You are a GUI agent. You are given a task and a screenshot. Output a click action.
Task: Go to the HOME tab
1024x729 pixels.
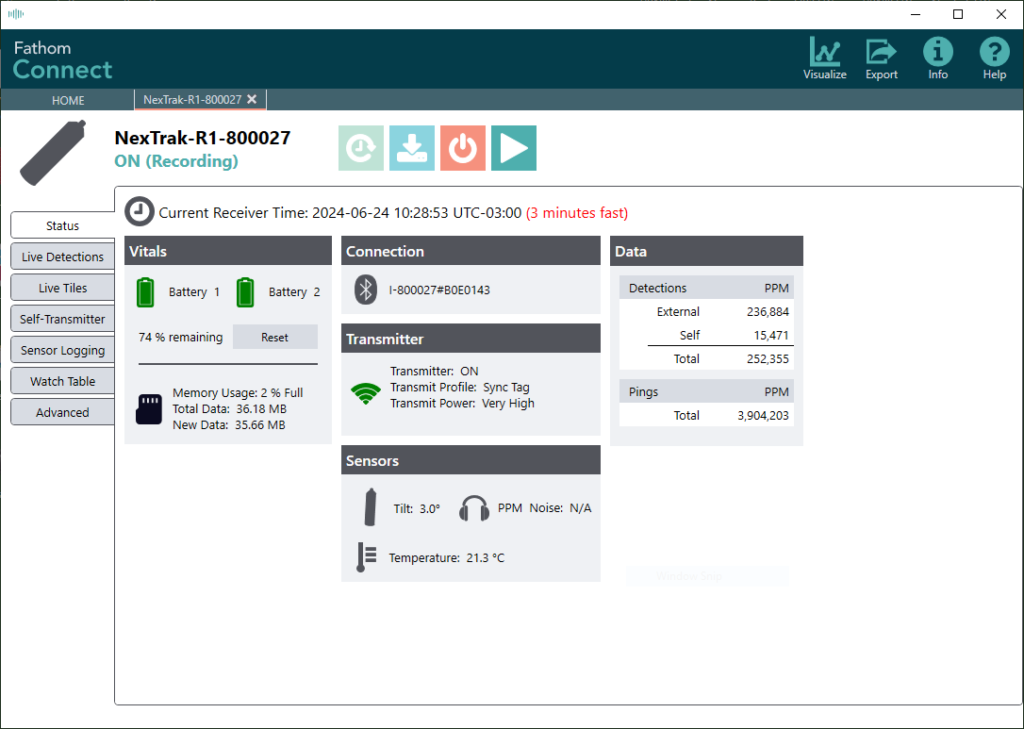(x=67, y=99)
